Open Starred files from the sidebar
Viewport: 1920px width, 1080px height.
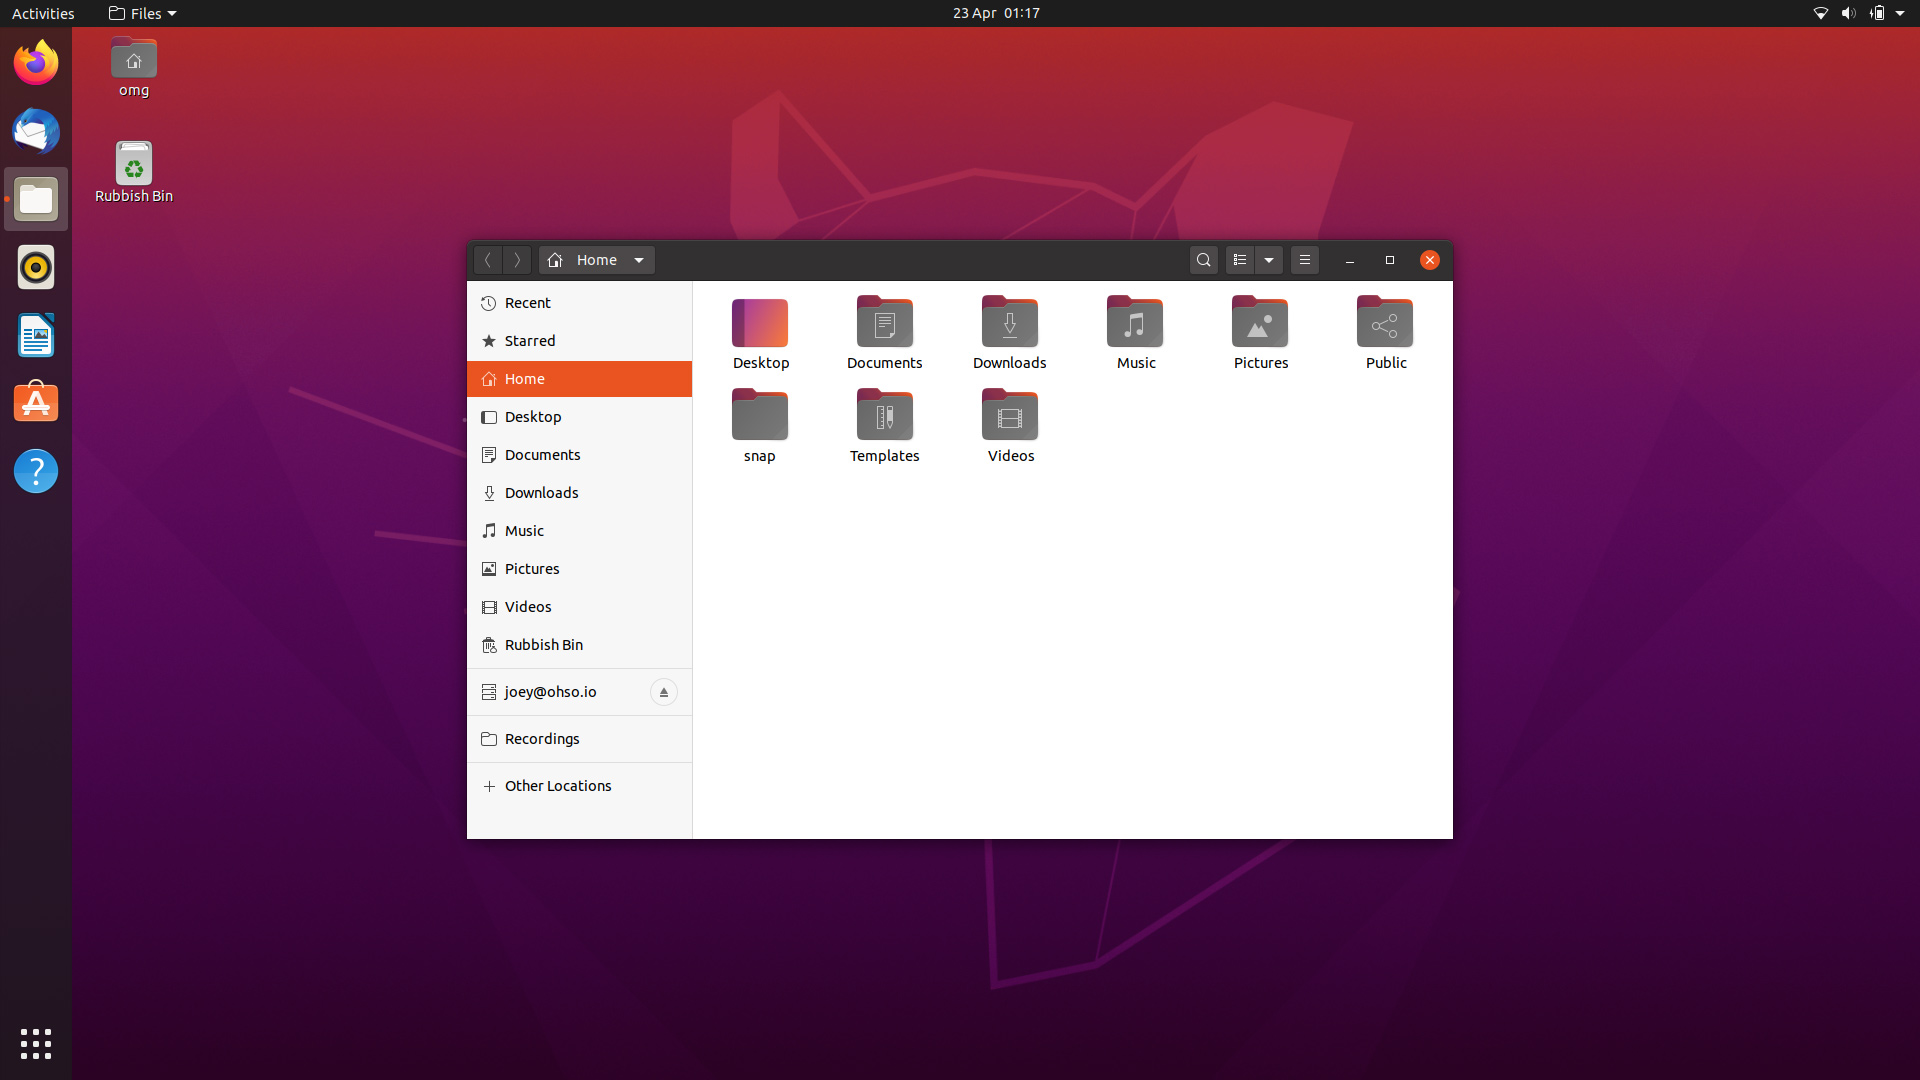click(530, 341)
